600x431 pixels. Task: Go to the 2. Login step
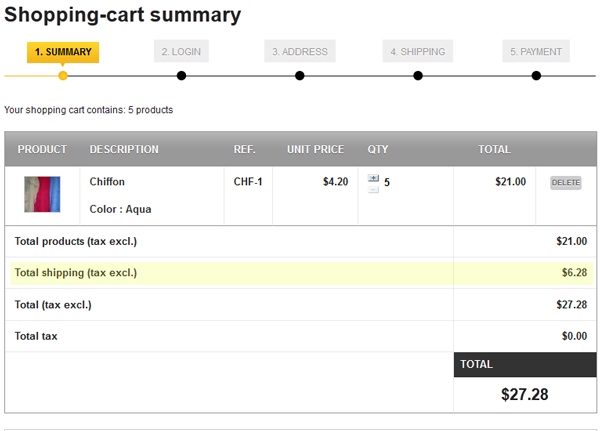pos(181,52)
